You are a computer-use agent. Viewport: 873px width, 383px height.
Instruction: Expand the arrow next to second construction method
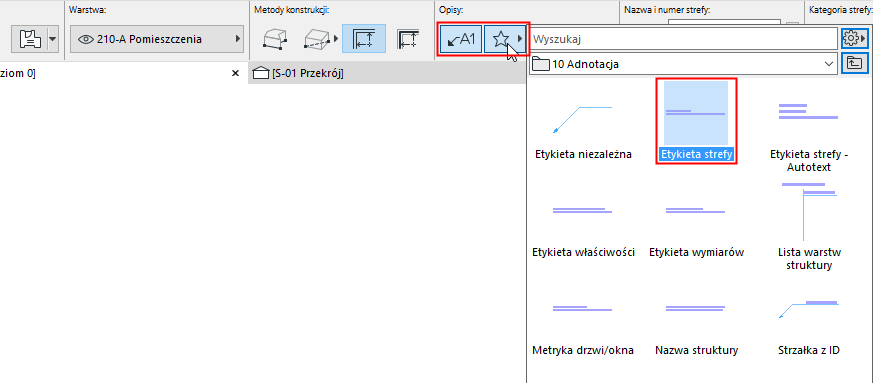(x=336, y=39)
